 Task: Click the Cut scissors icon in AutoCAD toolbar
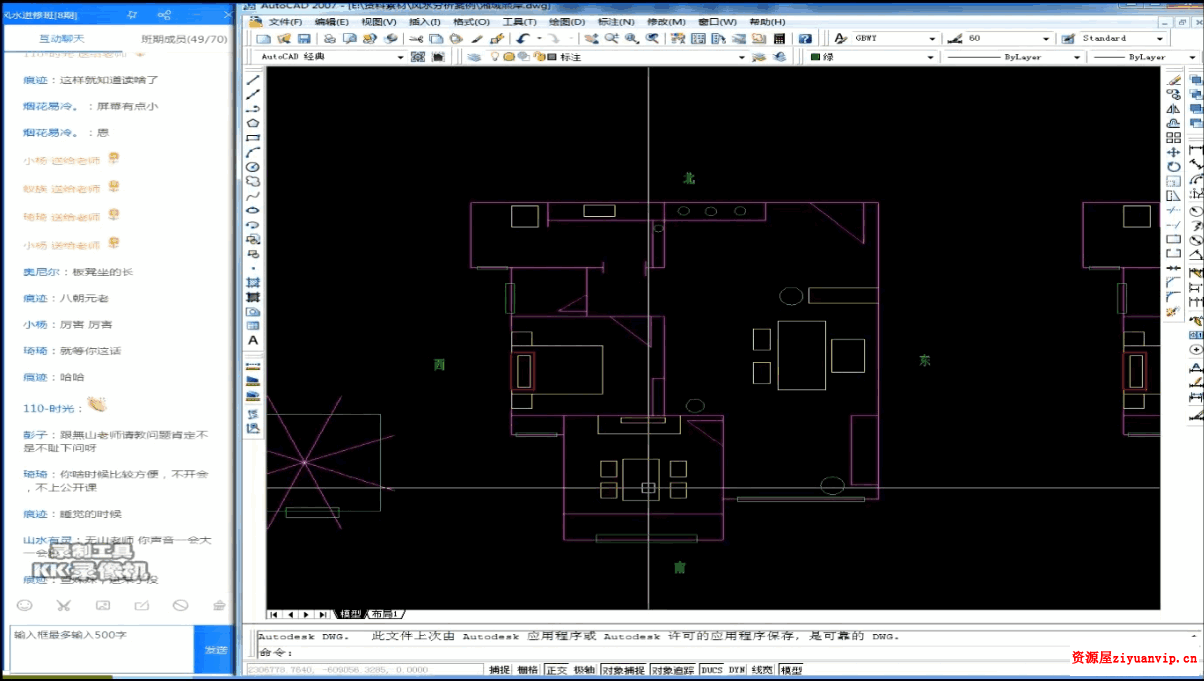click(416, 39)
